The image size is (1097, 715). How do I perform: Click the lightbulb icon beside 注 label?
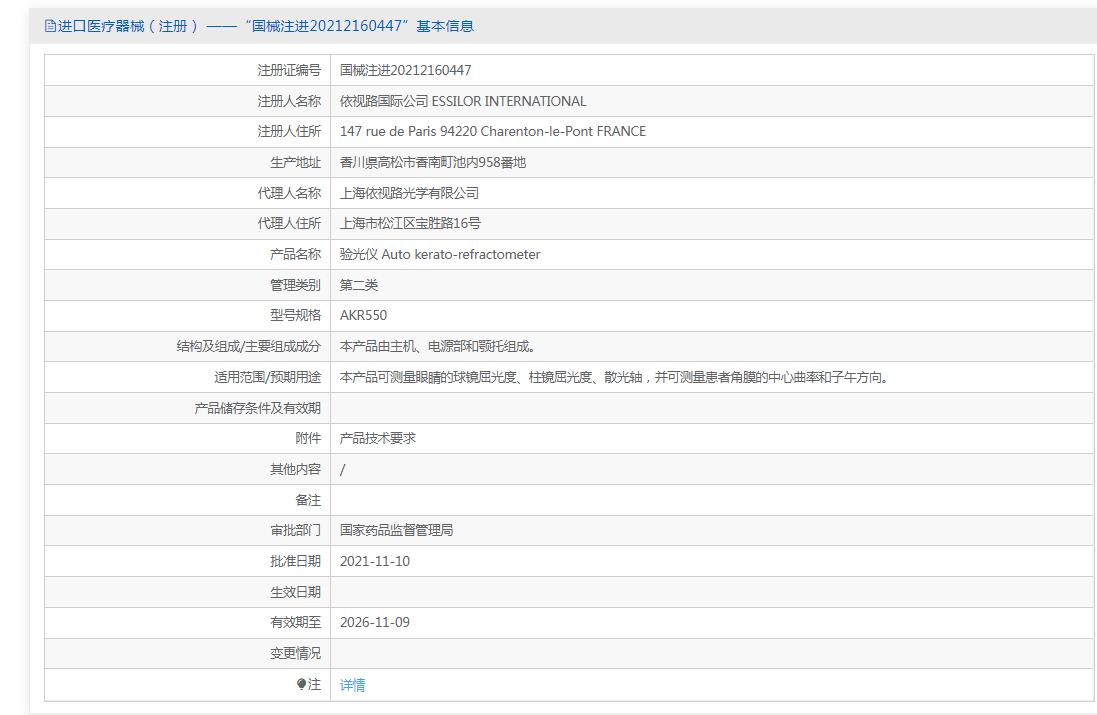coord(301,684)
